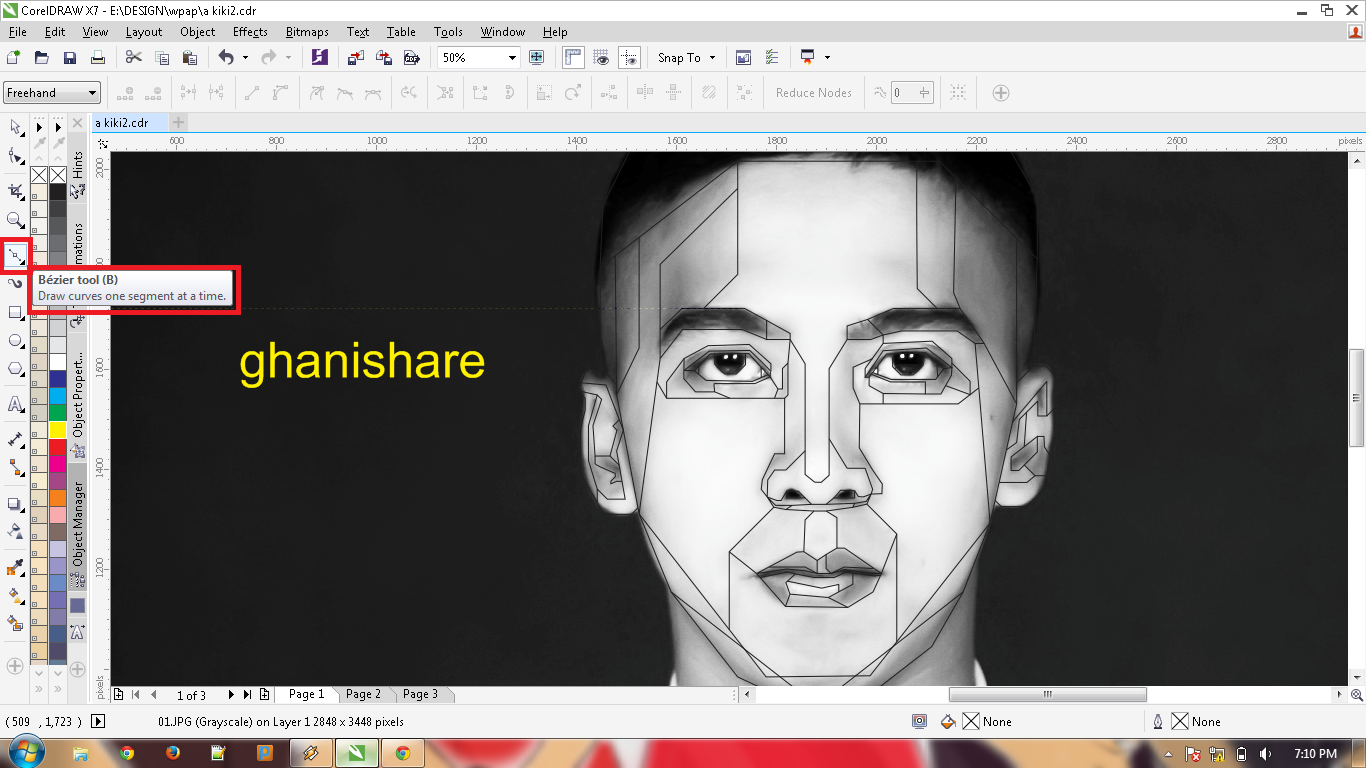Select the Transparency tool
Viewport: 1366px width, 768px height.
[x=15, y=532]
